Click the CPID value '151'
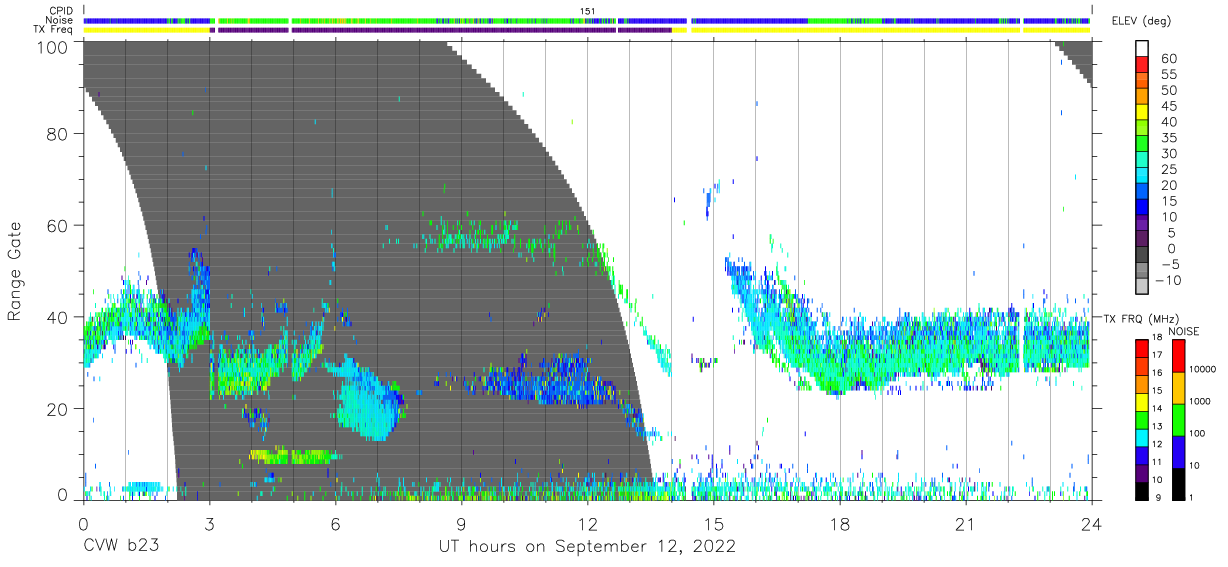Screen dimensions: 1228x567 (587, 11)
